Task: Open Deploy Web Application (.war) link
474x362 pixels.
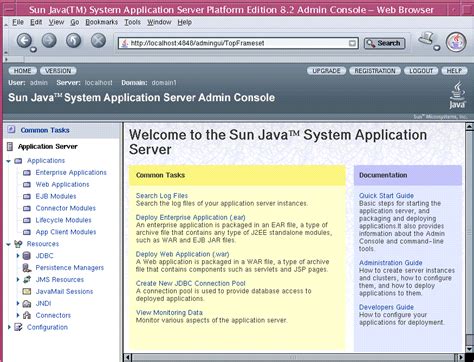Action: click(182, 254)
